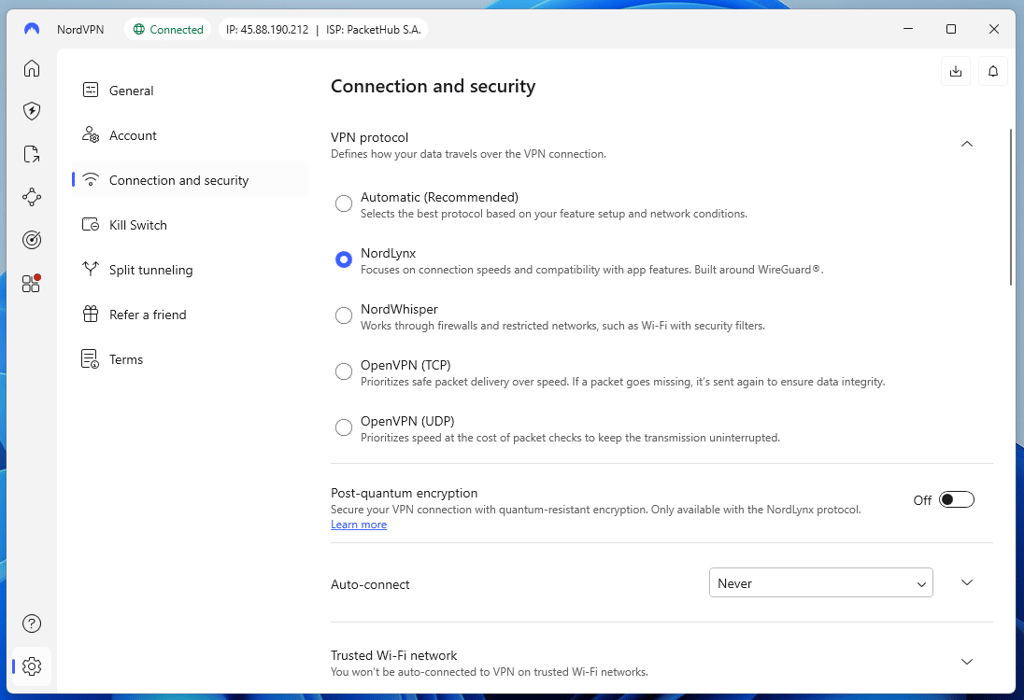
Task: Click the Auto-connect label
Action: tap(370, 584)
